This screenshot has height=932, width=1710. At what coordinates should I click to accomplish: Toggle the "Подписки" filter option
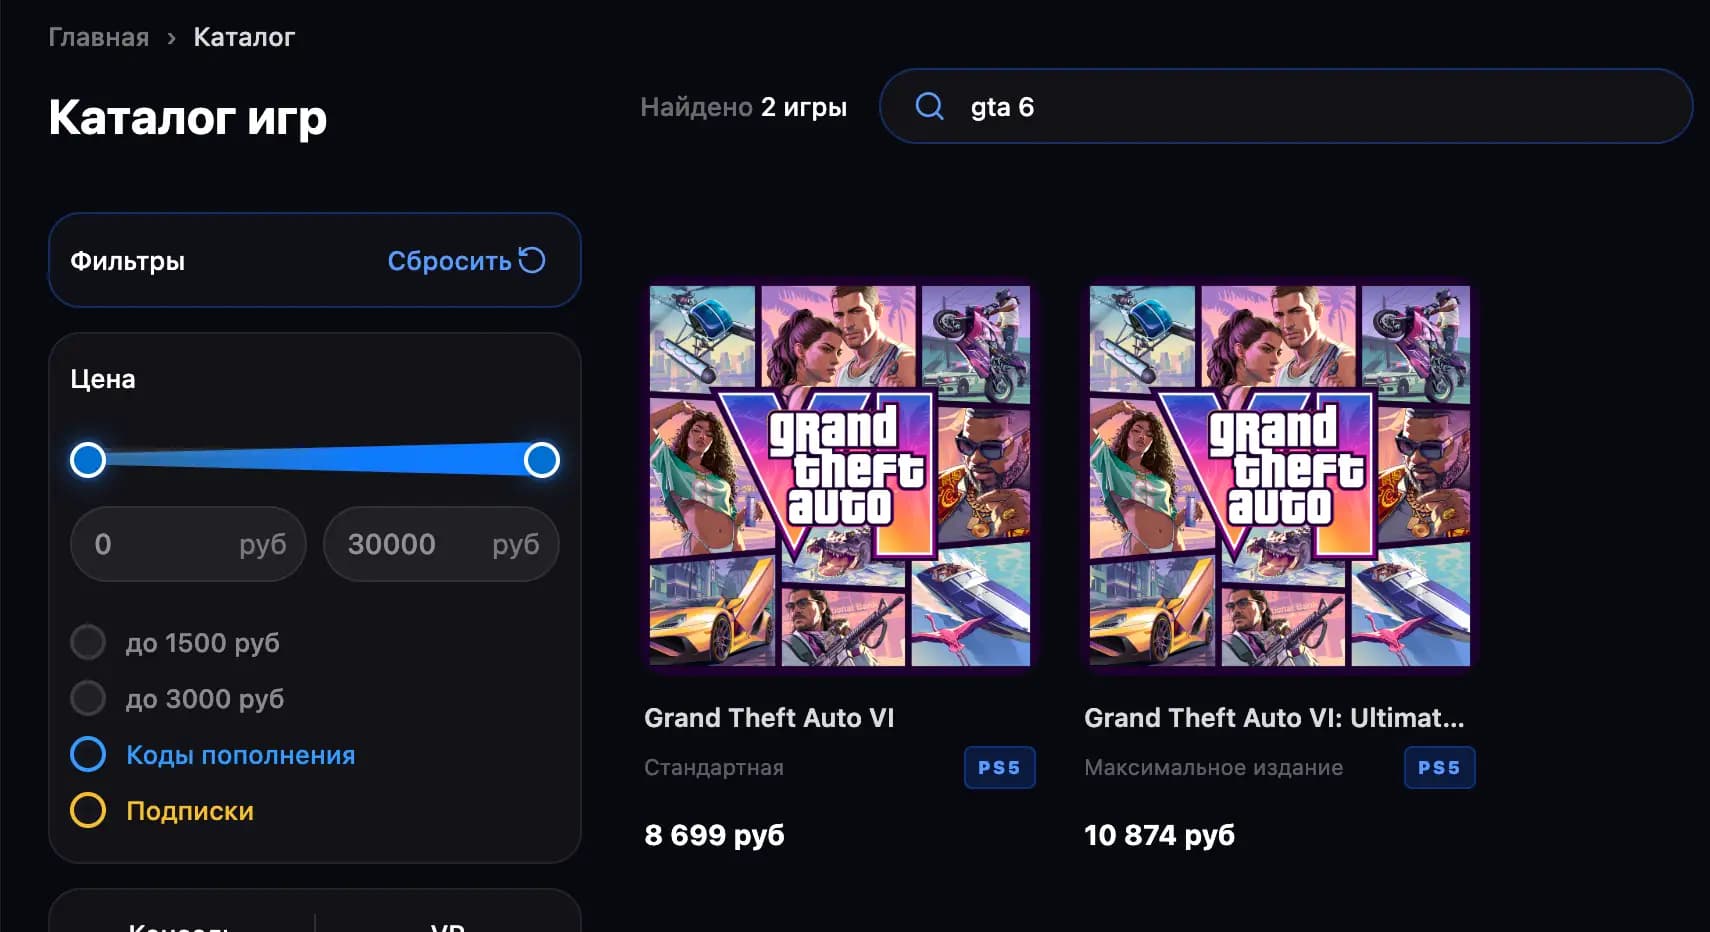pos(162,810)
